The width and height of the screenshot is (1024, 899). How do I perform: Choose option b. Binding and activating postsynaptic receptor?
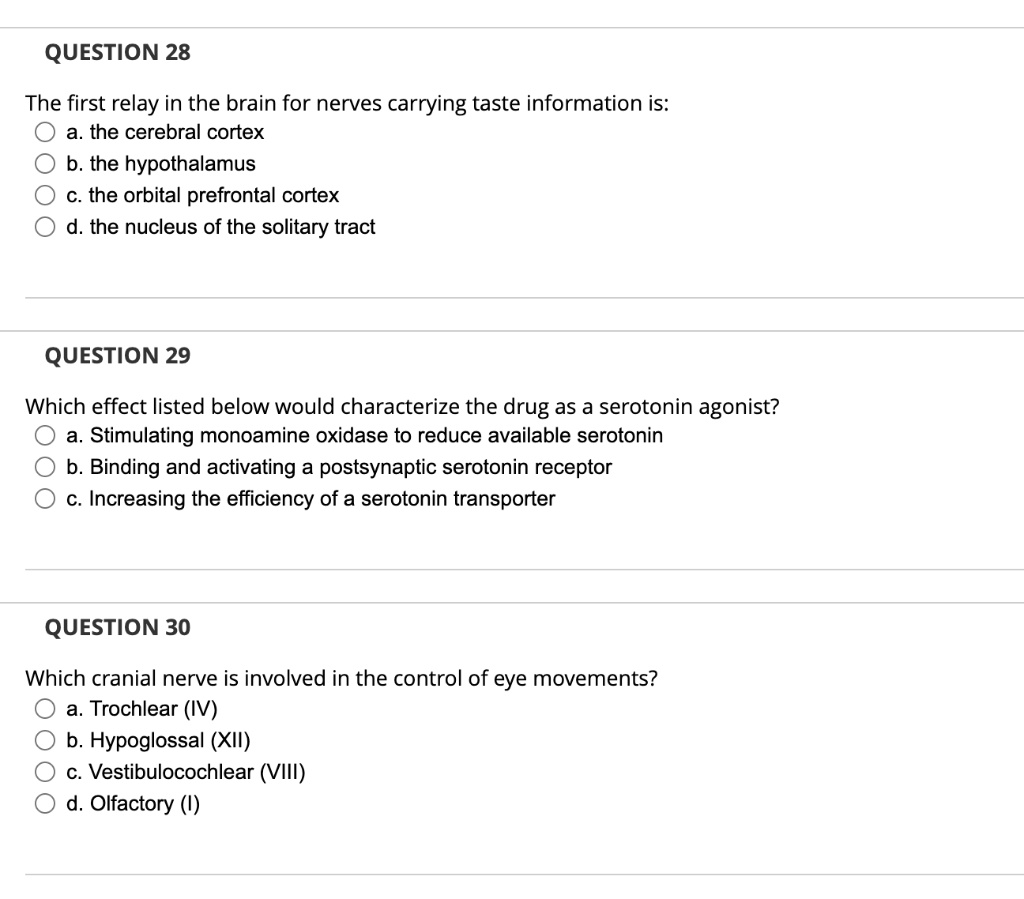click(x=46, y=466)
